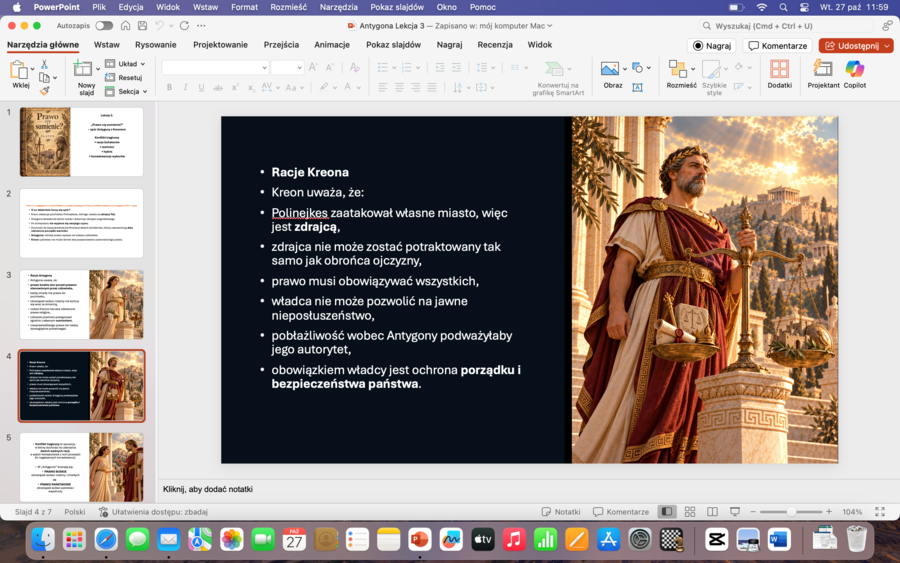Switch to reading view icon
This screenshot has height=563, width=900.
(712, 511)
